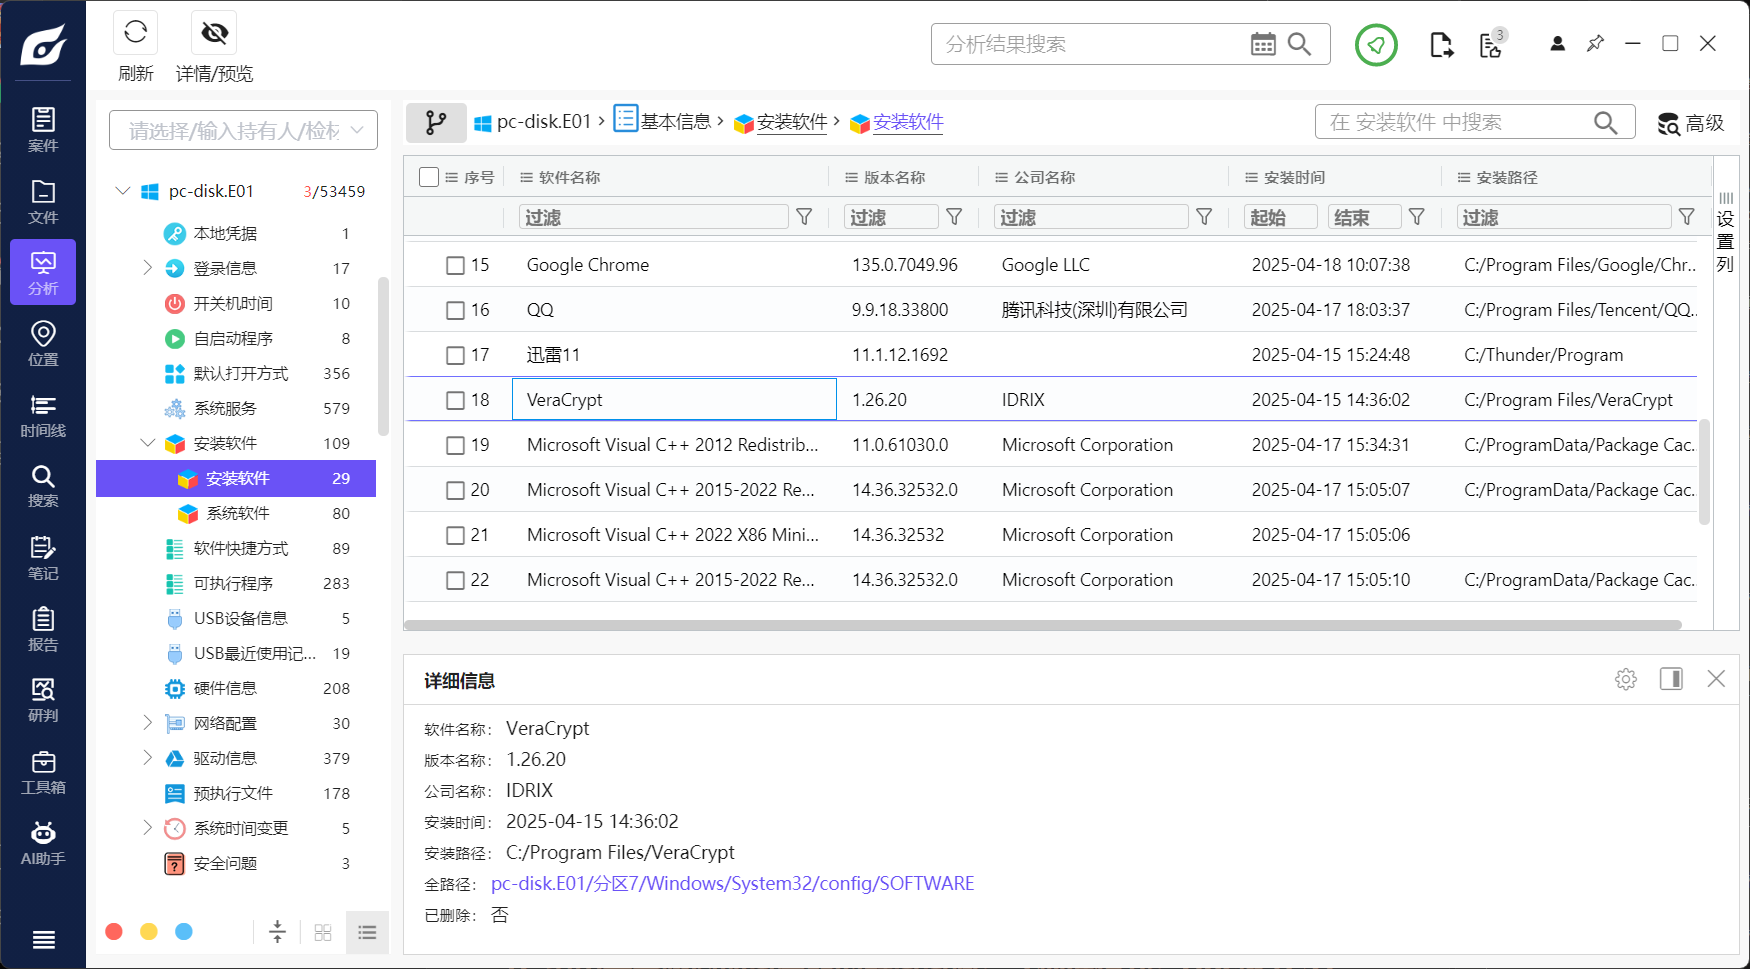Click the green circular shield icon
The height and width of the screenshot is (969, 1750).
[x=1376, y=45]
